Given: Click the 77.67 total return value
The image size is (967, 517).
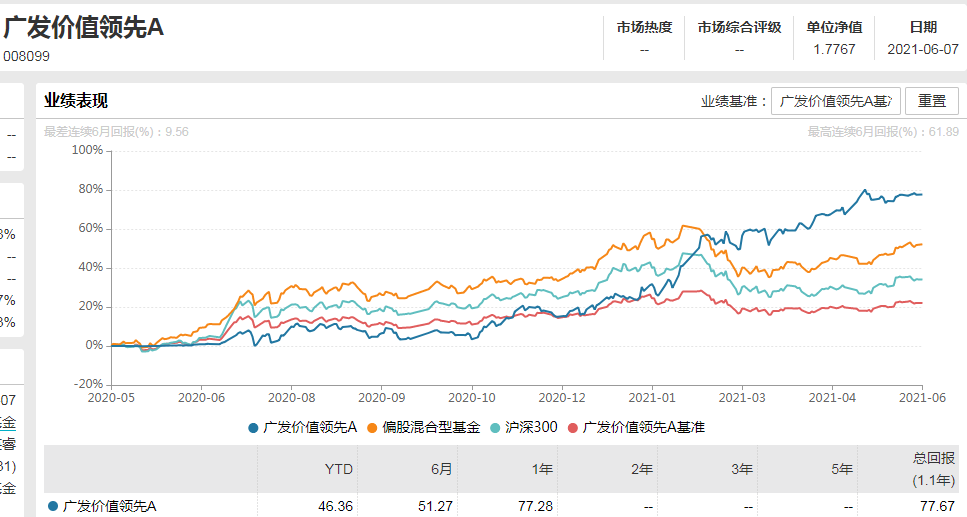Looking at the screenshot, I should pos(937,507).
